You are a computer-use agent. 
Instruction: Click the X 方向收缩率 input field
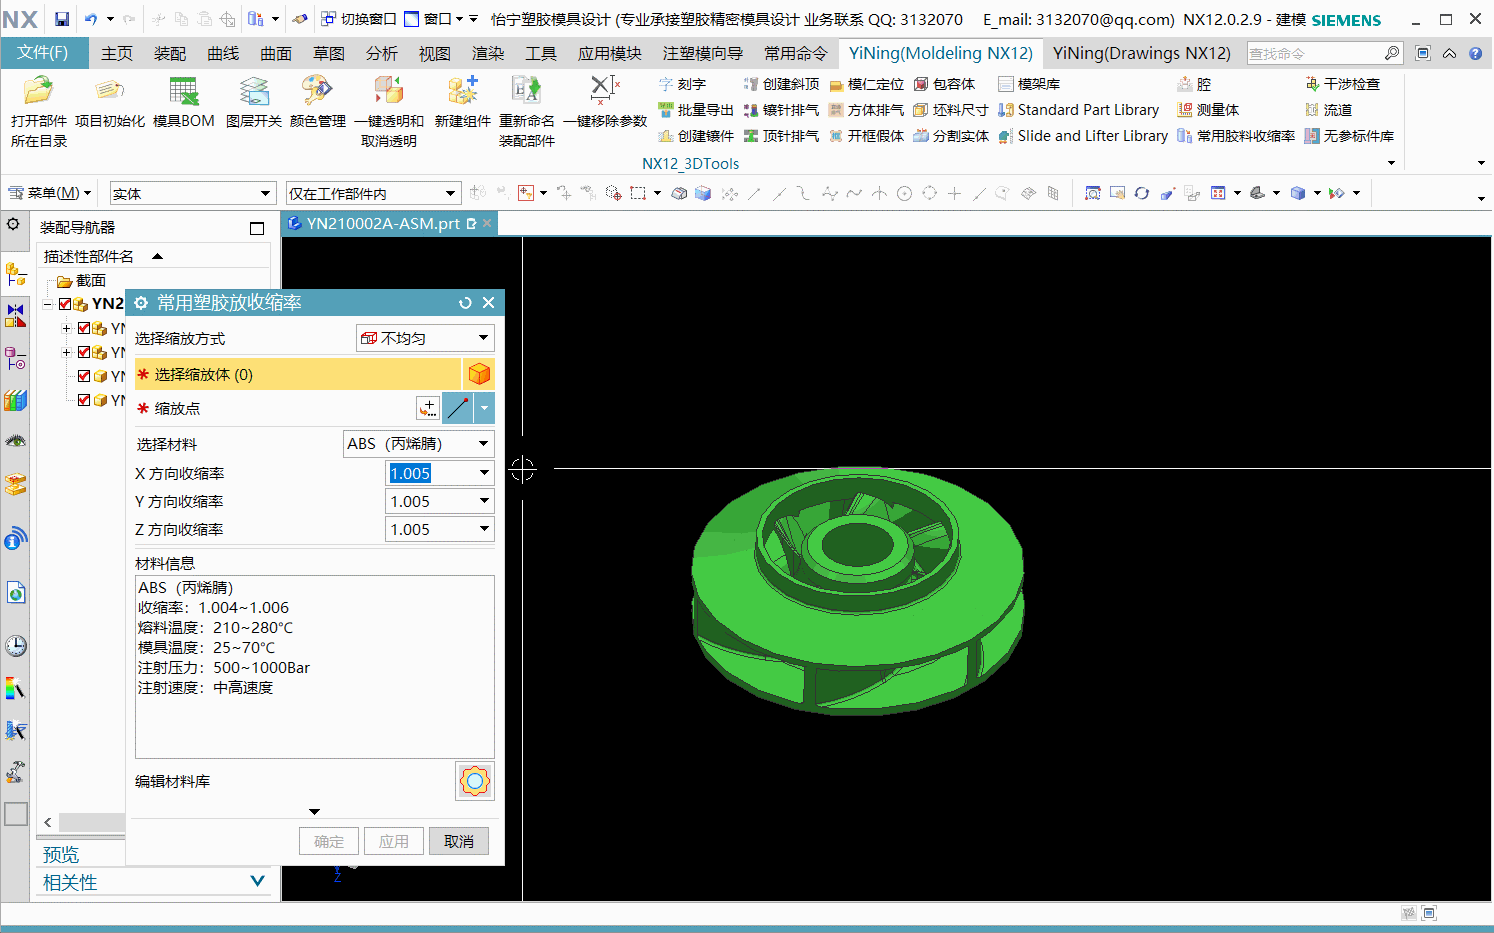(x=431, y=473)
